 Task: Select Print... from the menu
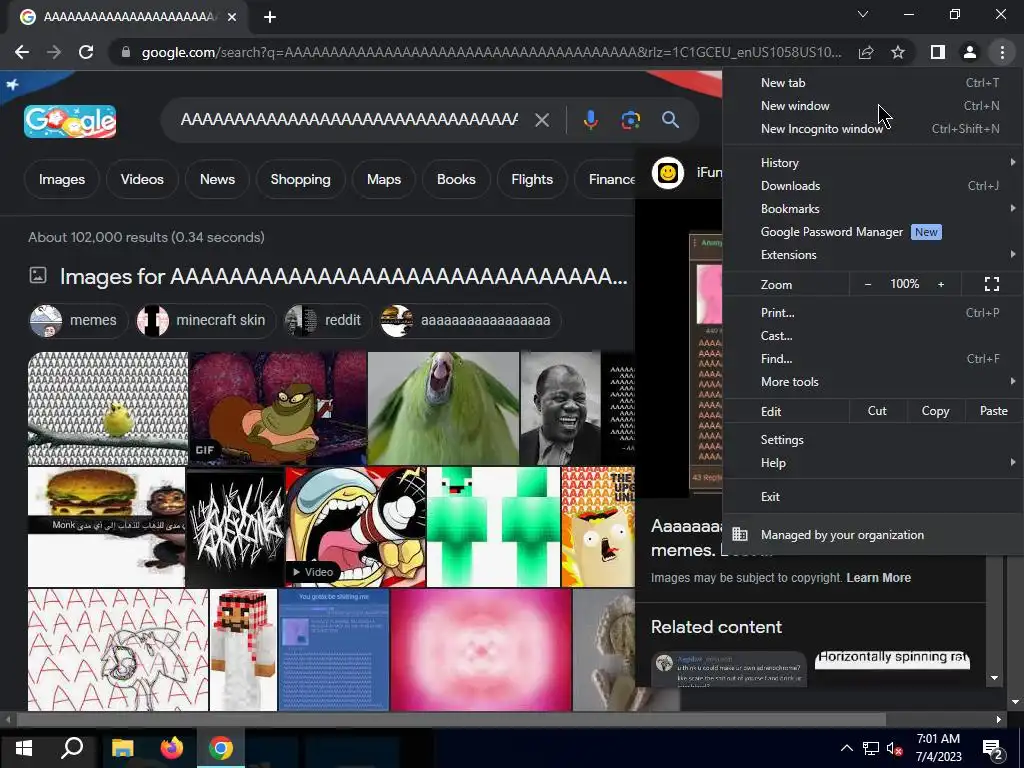pyautogui.click(x=872, y=313)
